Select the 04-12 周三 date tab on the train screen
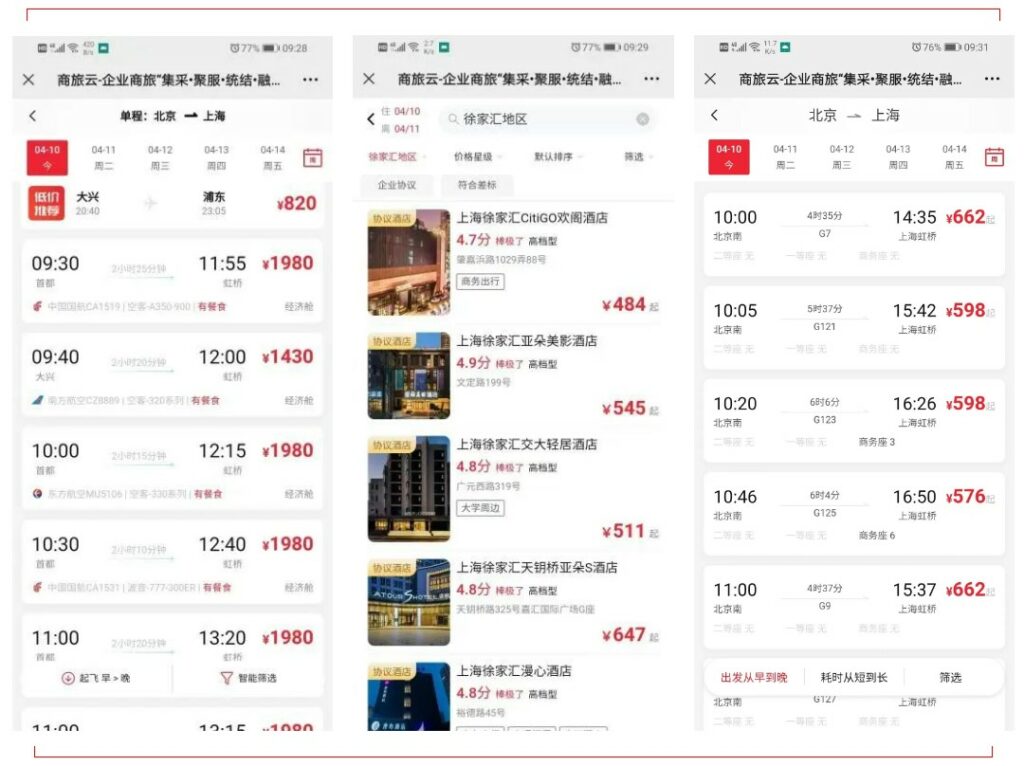Image resolution: width=1024 pixels, height=766 pixels. 841,157
